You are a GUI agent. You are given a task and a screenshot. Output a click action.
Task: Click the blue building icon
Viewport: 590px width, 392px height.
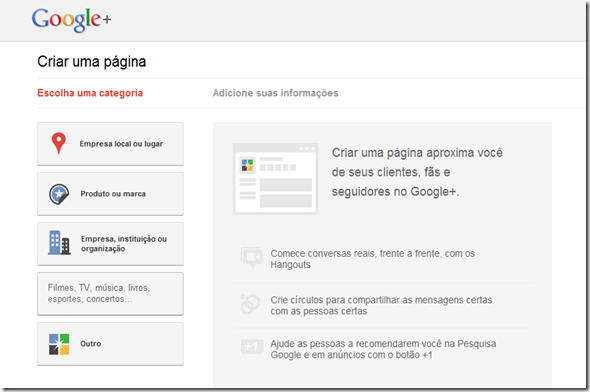[x=59, y=243]
